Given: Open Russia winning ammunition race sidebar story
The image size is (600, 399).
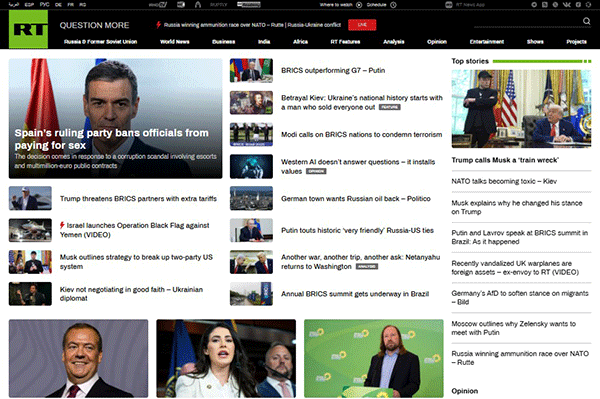Looking at the screenshot, I should 520,358.
